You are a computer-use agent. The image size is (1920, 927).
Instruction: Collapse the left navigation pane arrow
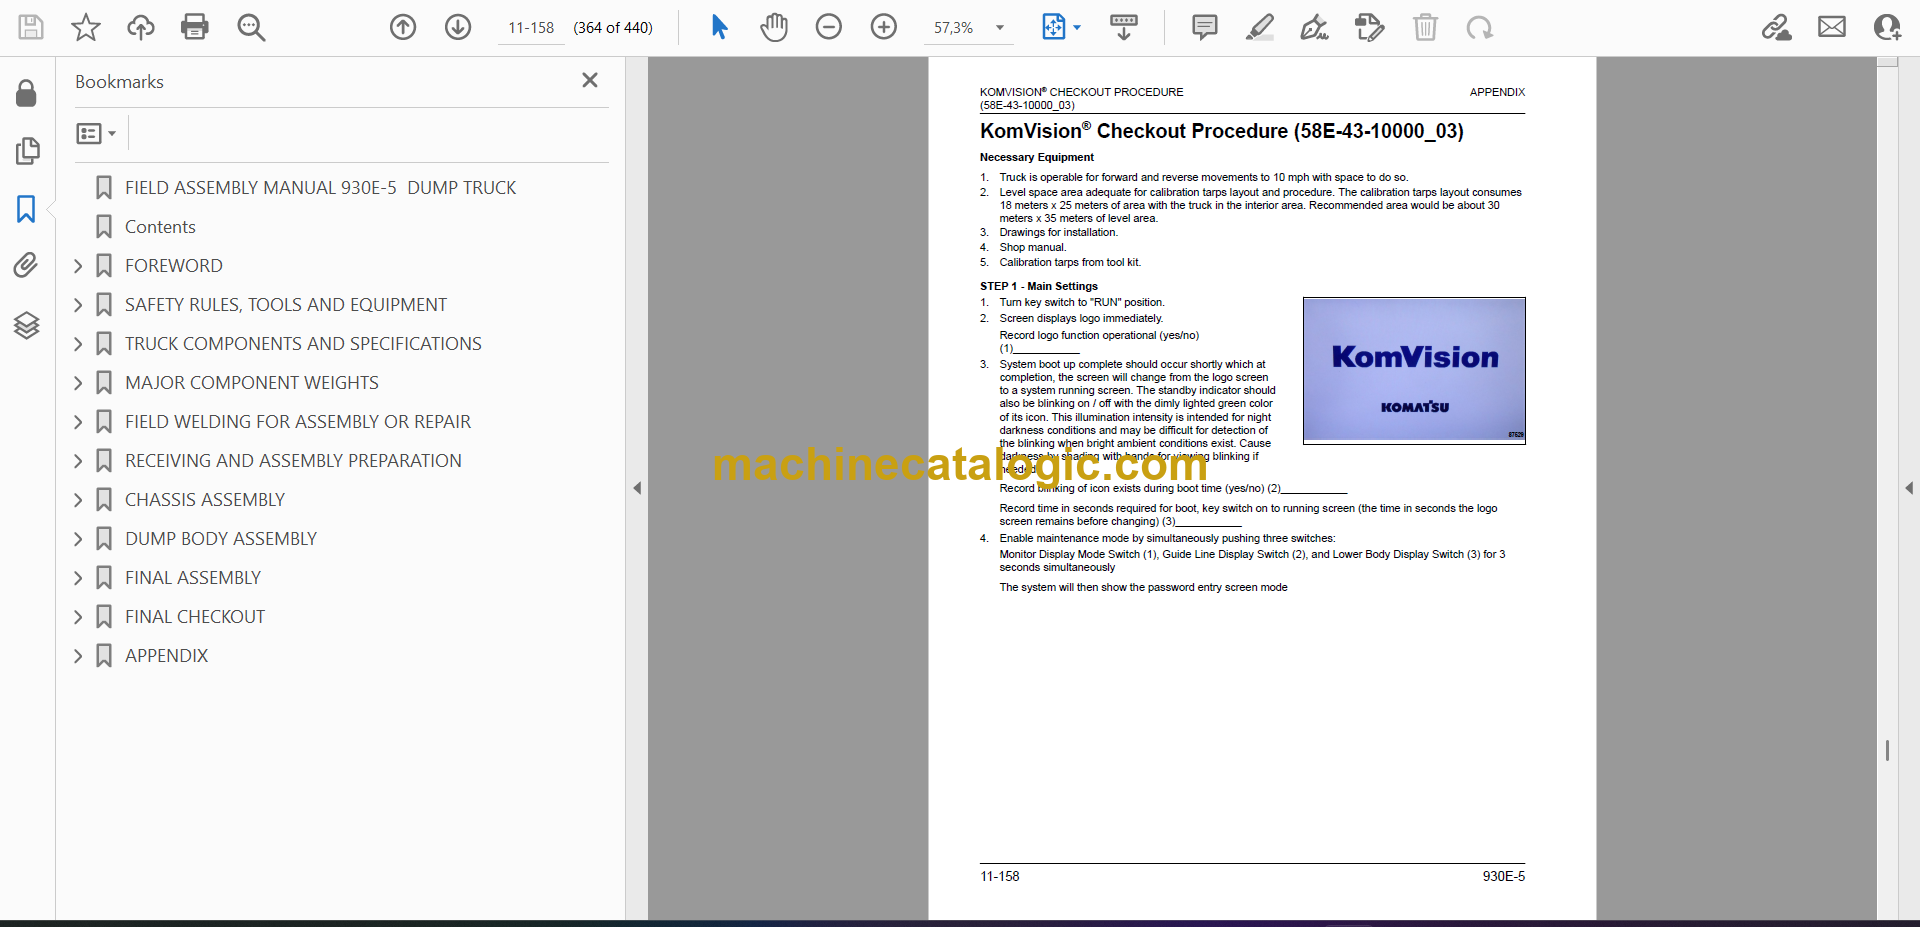click(x=637, y=488)
